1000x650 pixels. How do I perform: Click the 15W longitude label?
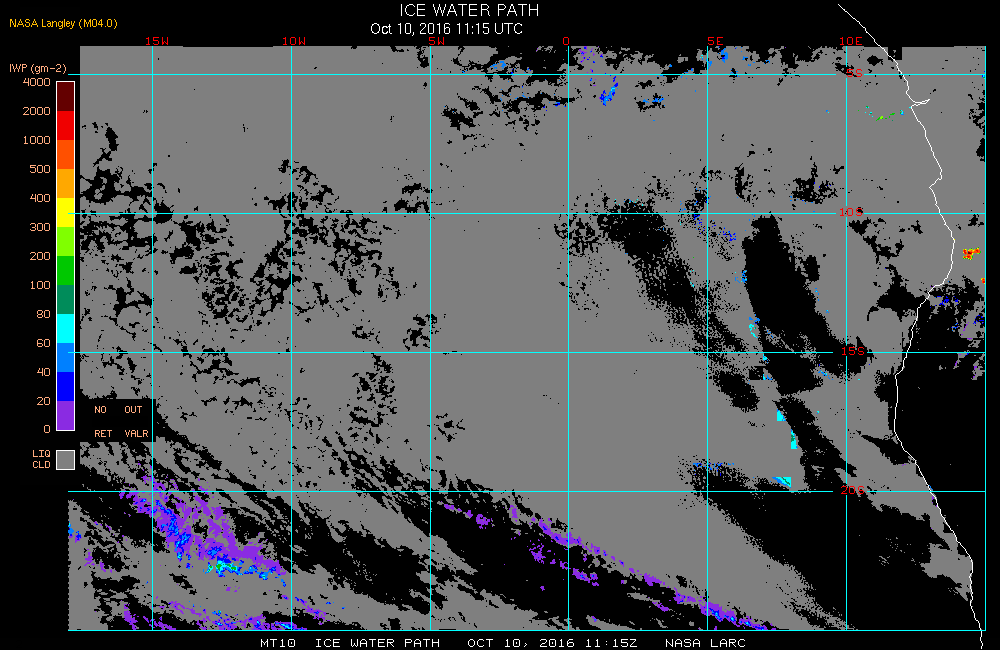click(157, 41)
